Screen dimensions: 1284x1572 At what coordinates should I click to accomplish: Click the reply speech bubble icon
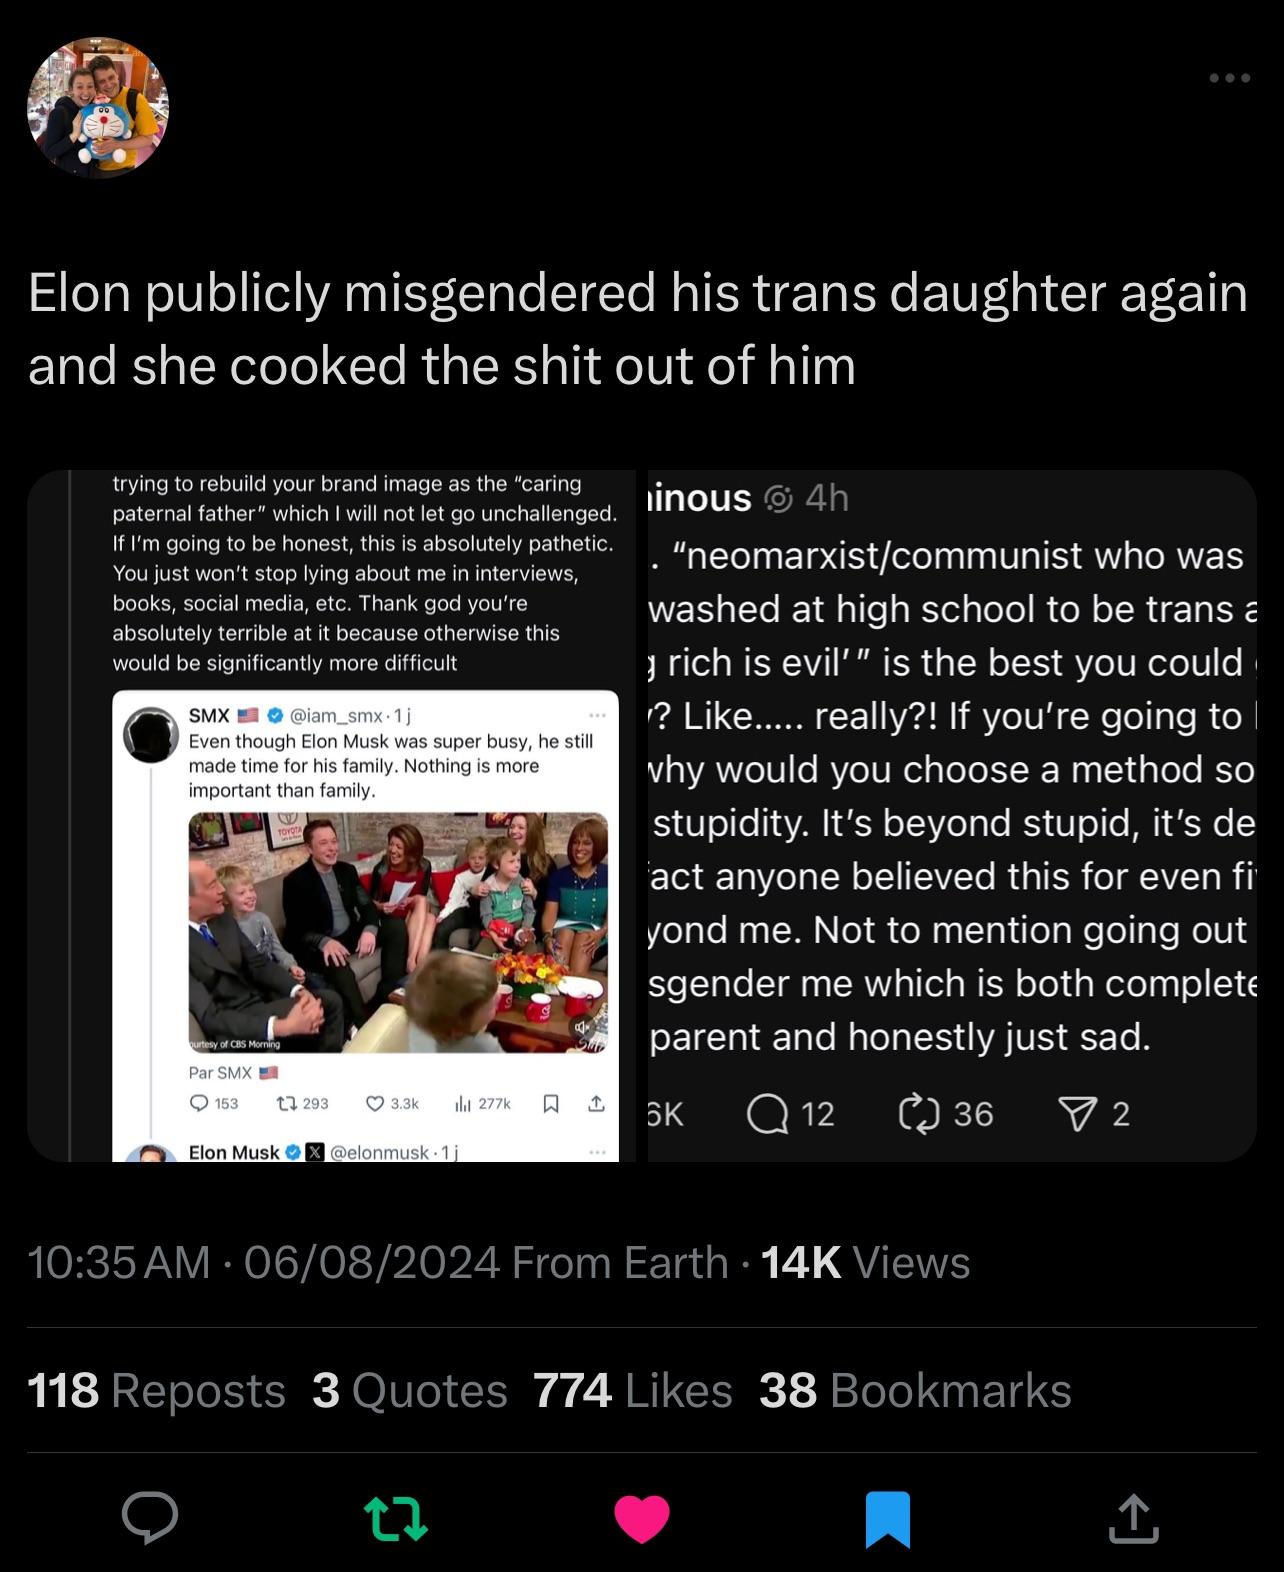pos(150,1519)
